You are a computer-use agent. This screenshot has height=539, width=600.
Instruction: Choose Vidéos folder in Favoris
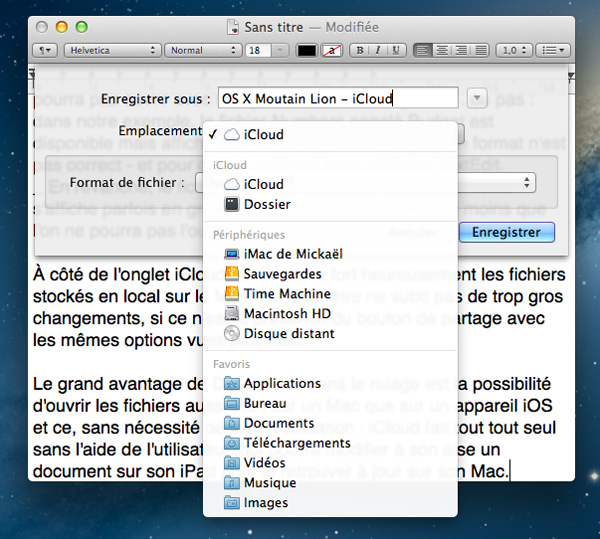[330, 463]
